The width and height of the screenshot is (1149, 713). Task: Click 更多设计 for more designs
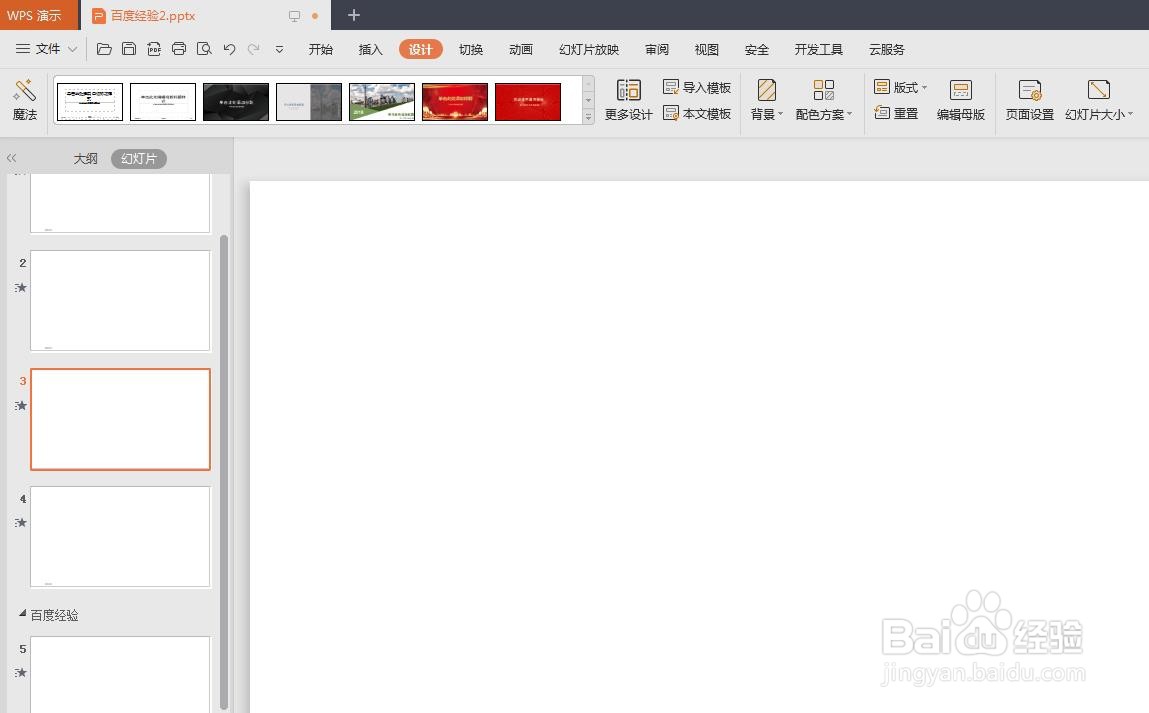[x=628, y=100]
